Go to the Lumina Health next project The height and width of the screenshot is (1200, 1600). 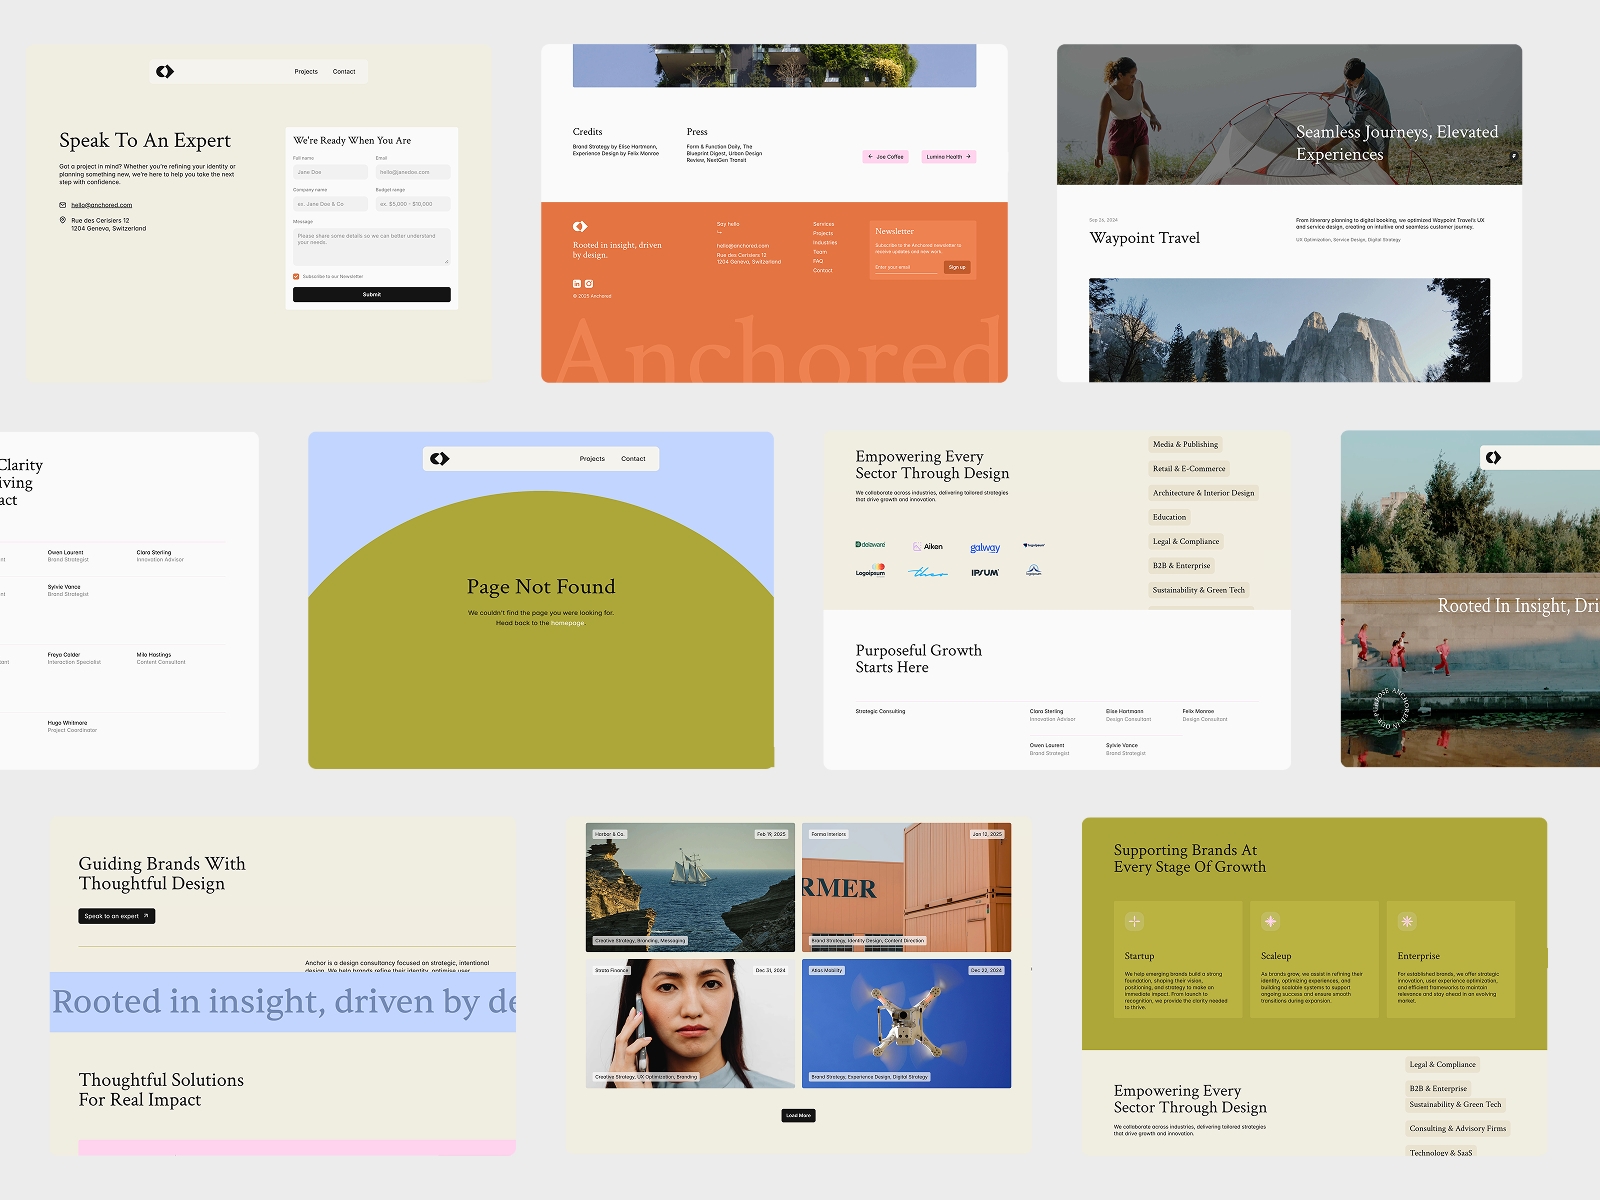pyautogui.click(x=948, y=157)
